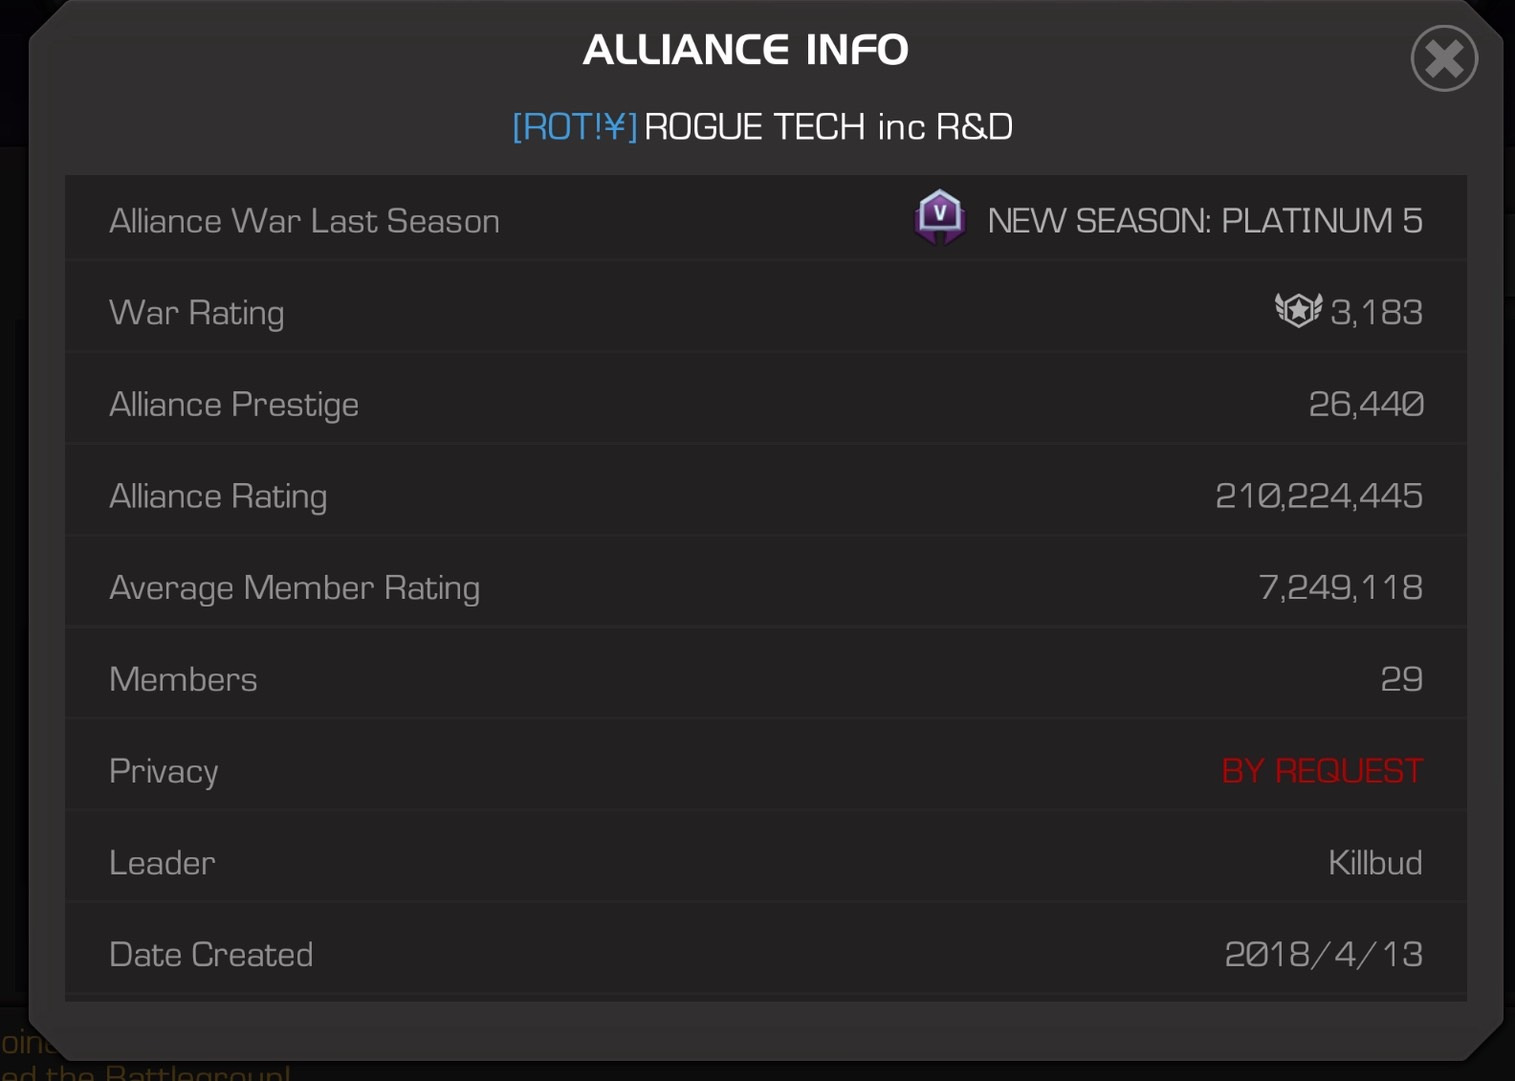Click the Platinum 5 tier badge icon
This screenshot has width=1515, height=1081.
click(x=939, y=217)
